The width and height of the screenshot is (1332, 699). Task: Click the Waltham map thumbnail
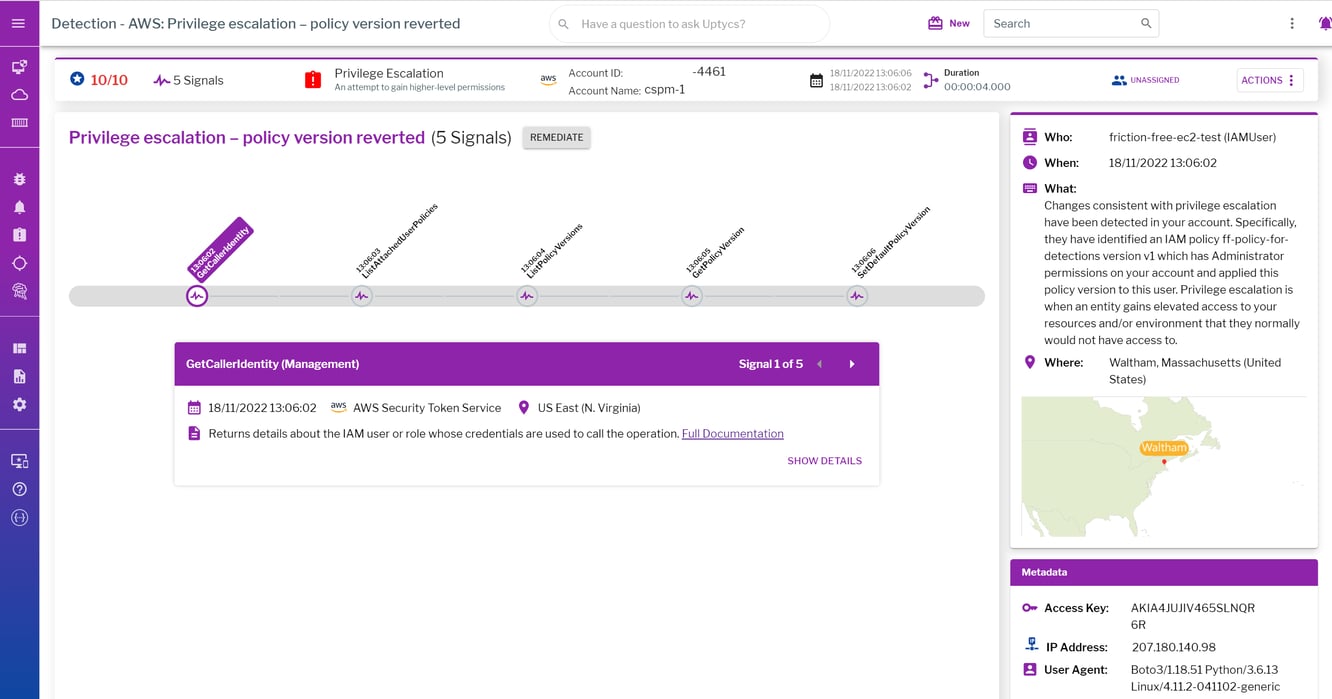pos(1163,467)
